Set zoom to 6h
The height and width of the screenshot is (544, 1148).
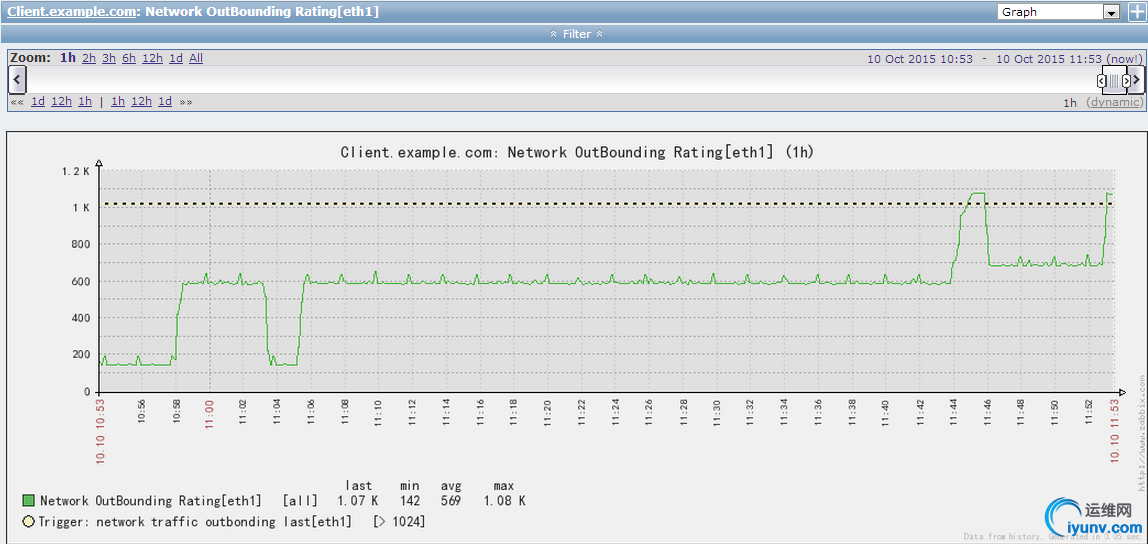tap(129, 58)
